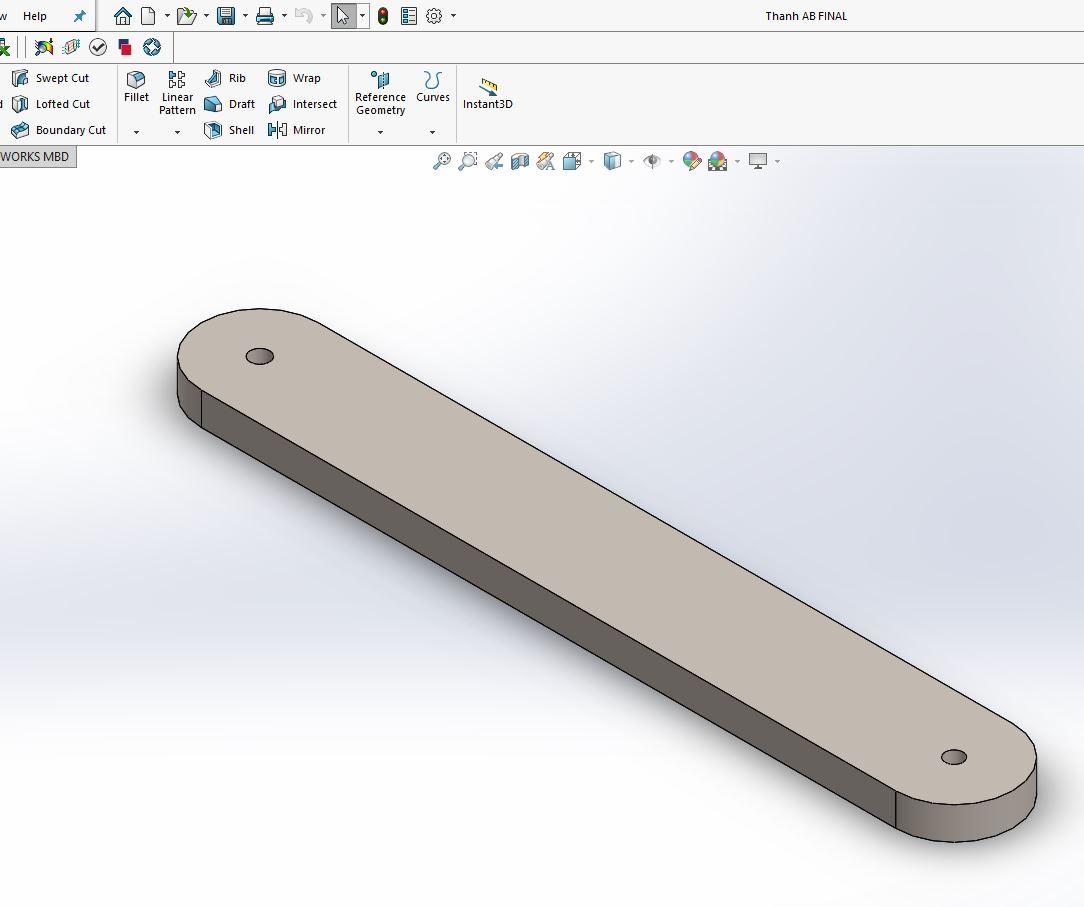Expand the View Settings dropdown arrow
The image size is (1084, 907).
777,162
